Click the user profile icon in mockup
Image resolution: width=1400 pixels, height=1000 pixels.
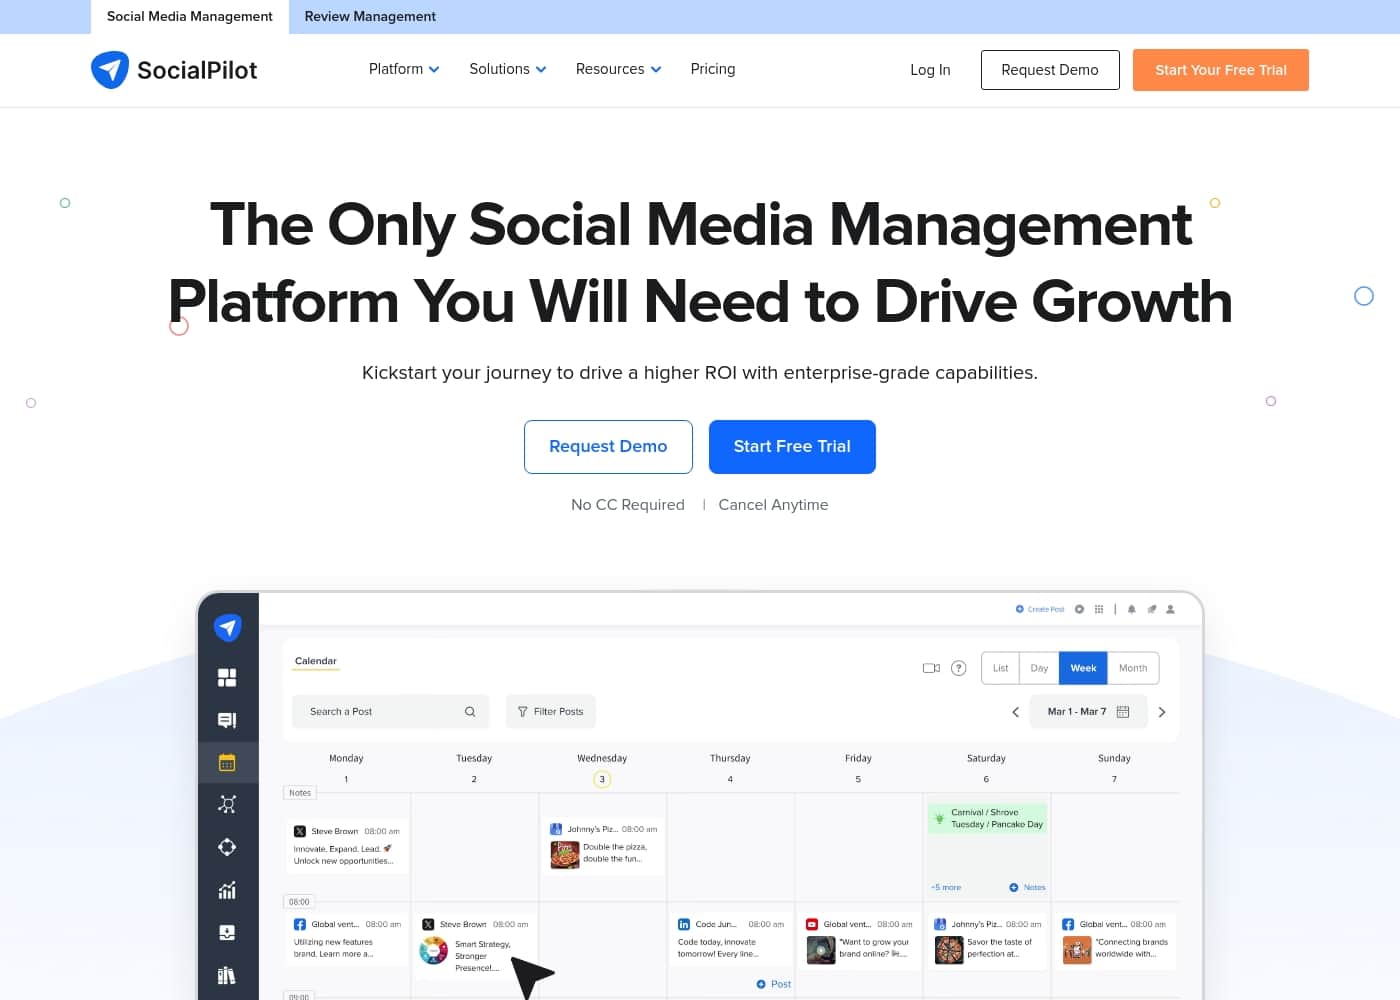point(1170,609)
